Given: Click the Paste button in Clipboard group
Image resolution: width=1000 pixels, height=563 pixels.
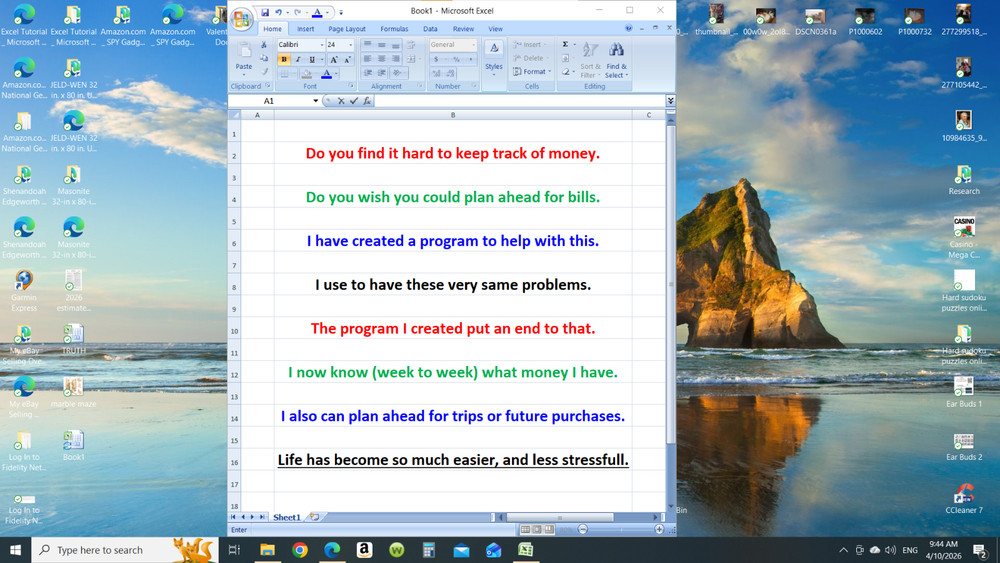Looking at the screenshot, I should (244, 59).
